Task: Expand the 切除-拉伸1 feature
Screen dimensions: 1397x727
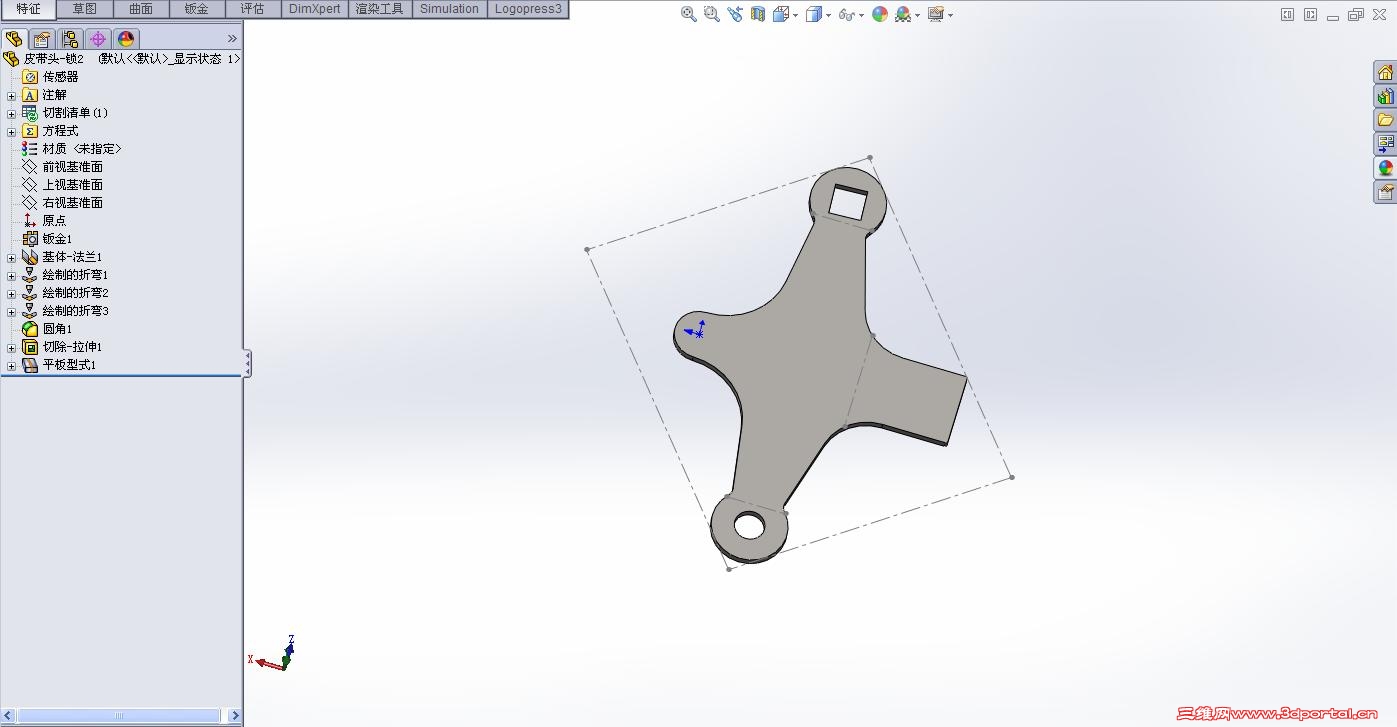Action: [12, 347]
